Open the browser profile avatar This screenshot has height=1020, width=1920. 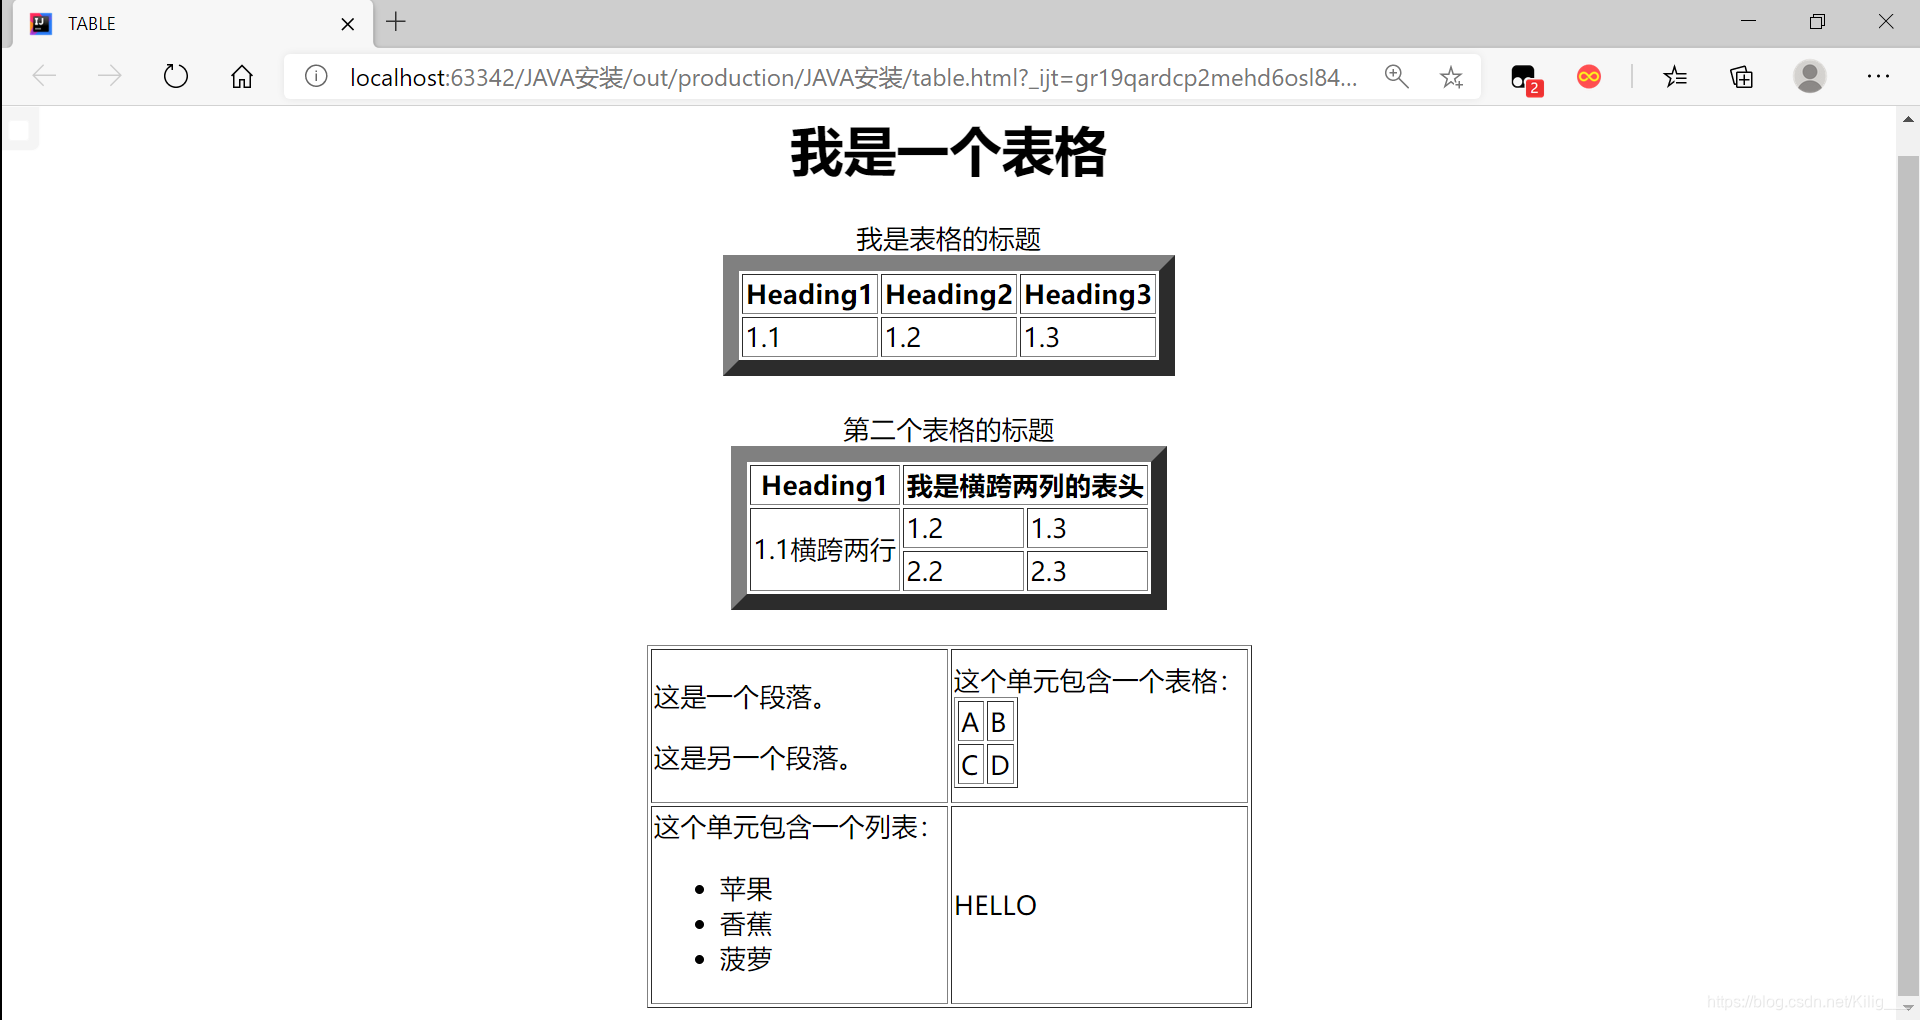(1810, 76)
